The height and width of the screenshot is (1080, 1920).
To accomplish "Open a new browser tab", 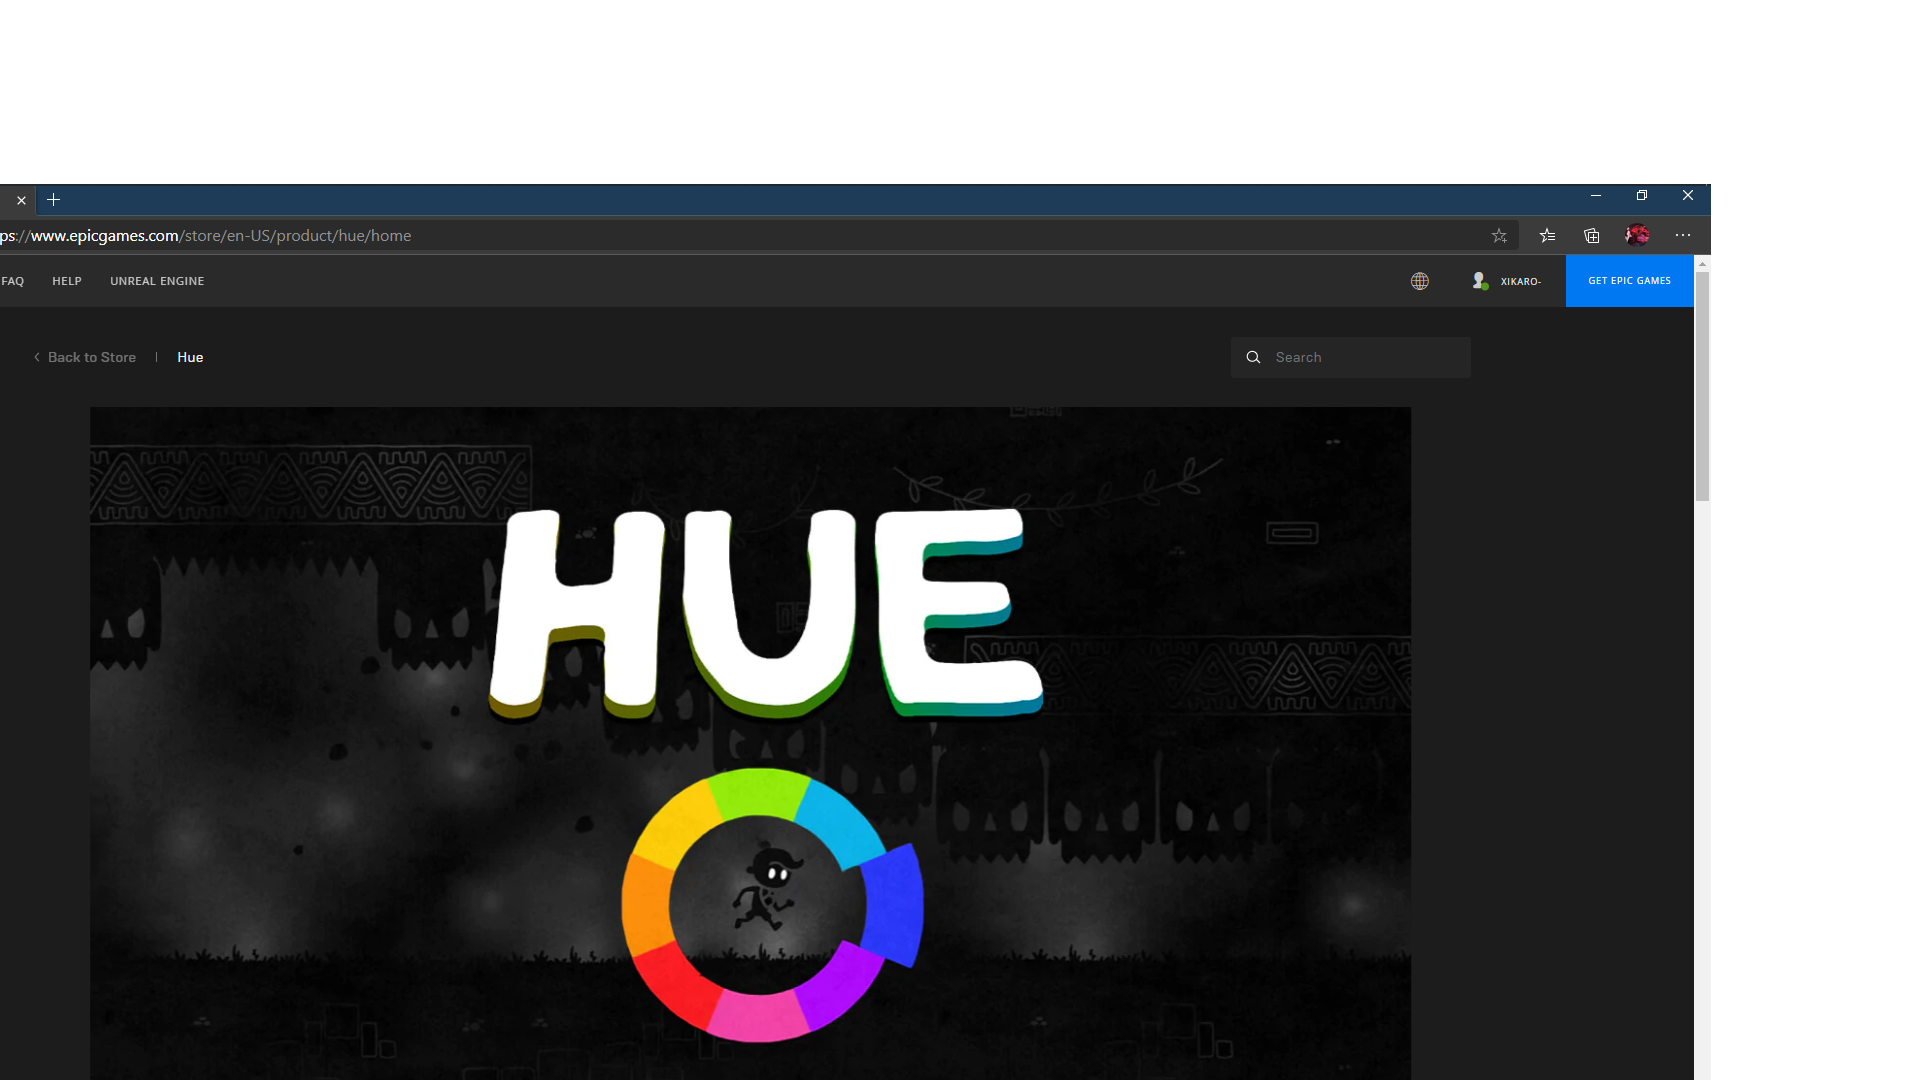I will tap(54, 200).
